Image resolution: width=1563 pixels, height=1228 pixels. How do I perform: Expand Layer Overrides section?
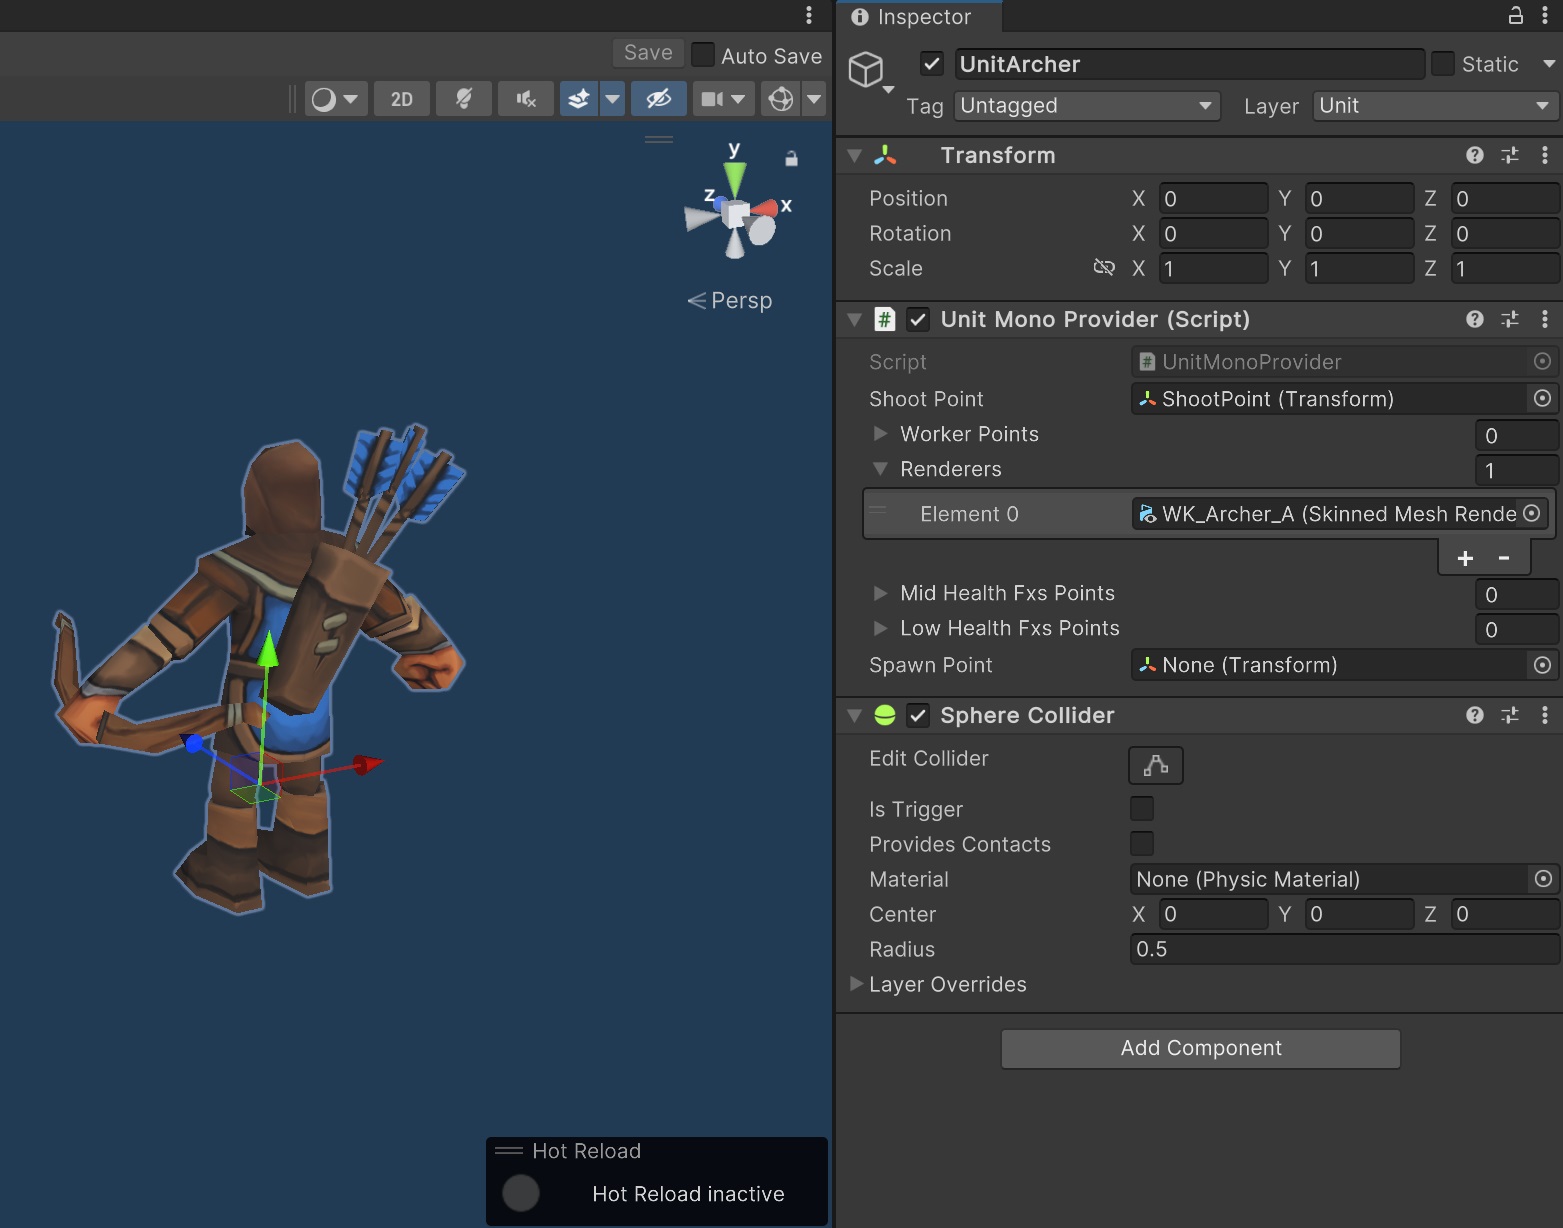(856, 984)
